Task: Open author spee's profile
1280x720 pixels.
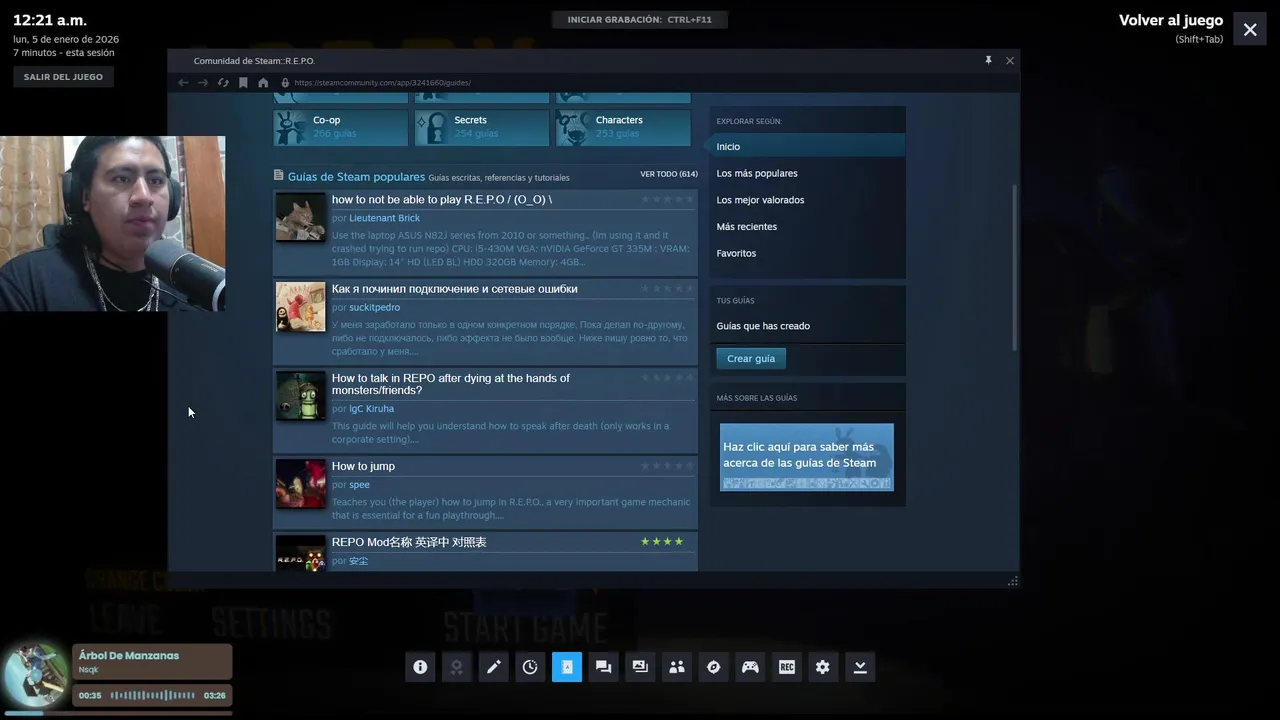Action: 359,485
